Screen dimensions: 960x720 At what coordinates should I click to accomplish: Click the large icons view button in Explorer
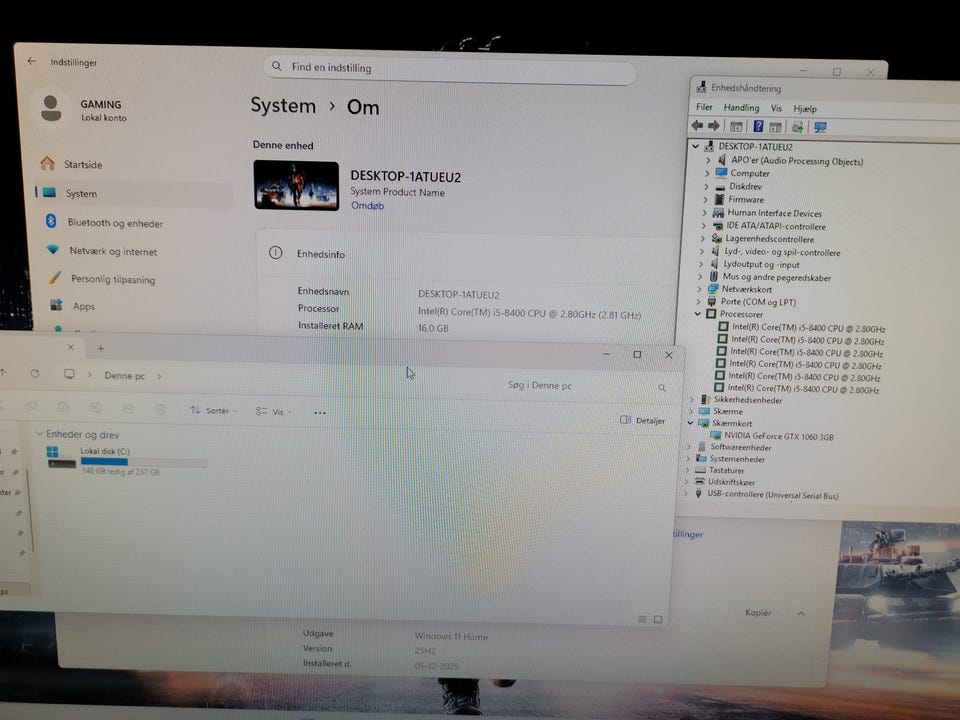click(658, 620)
